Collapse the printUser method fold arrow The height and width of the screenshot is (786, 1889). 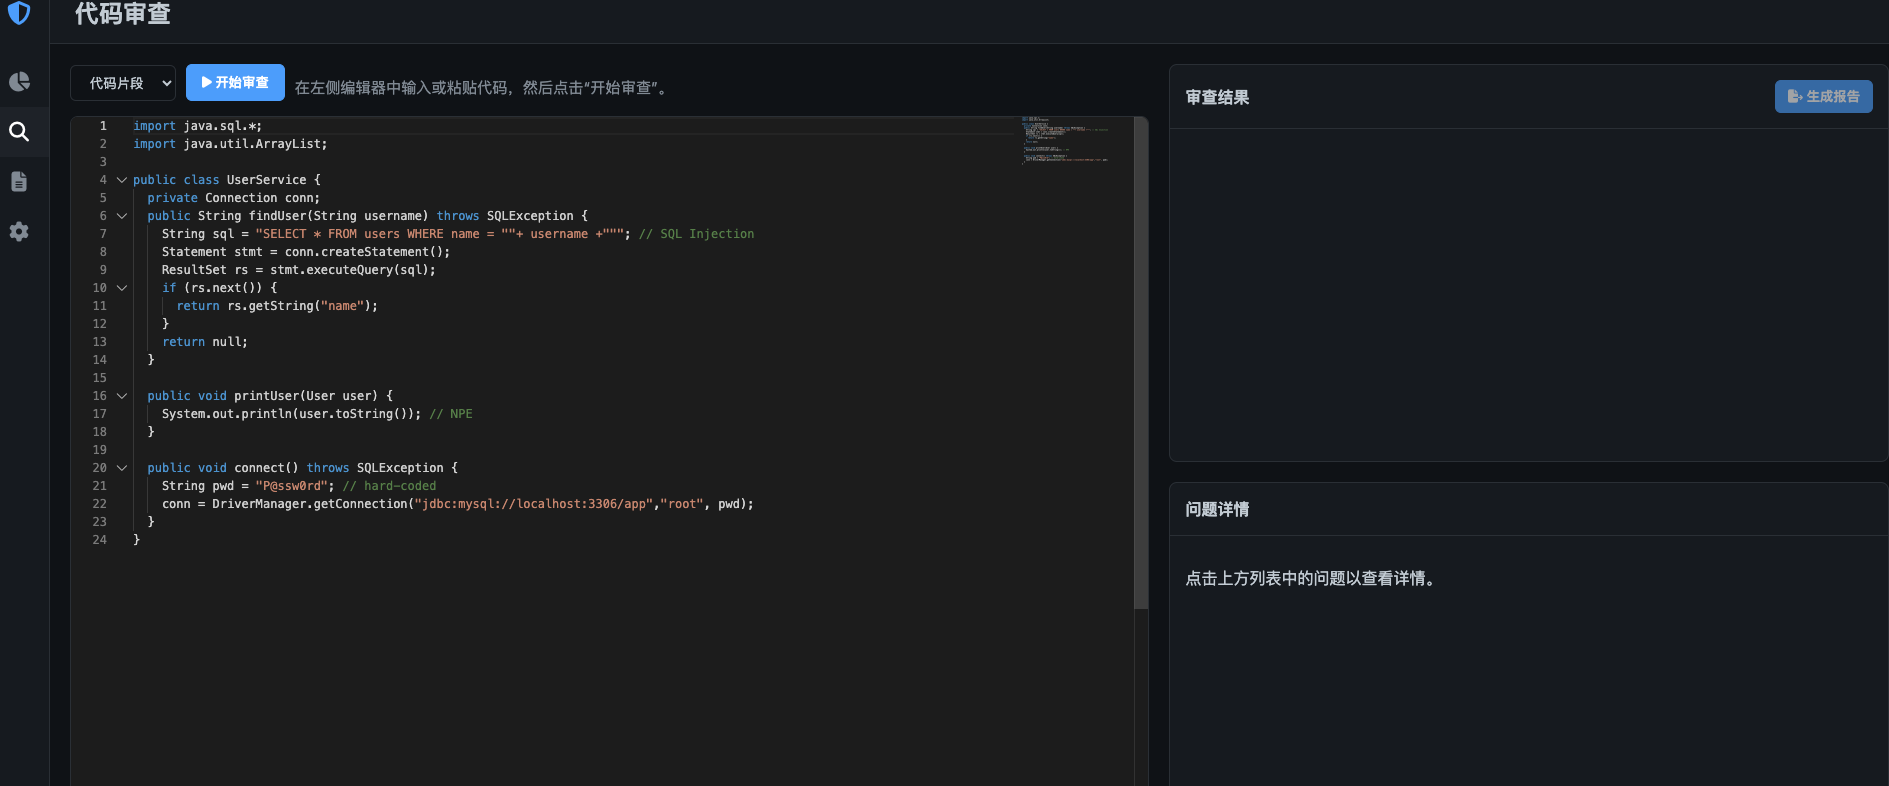122,396
